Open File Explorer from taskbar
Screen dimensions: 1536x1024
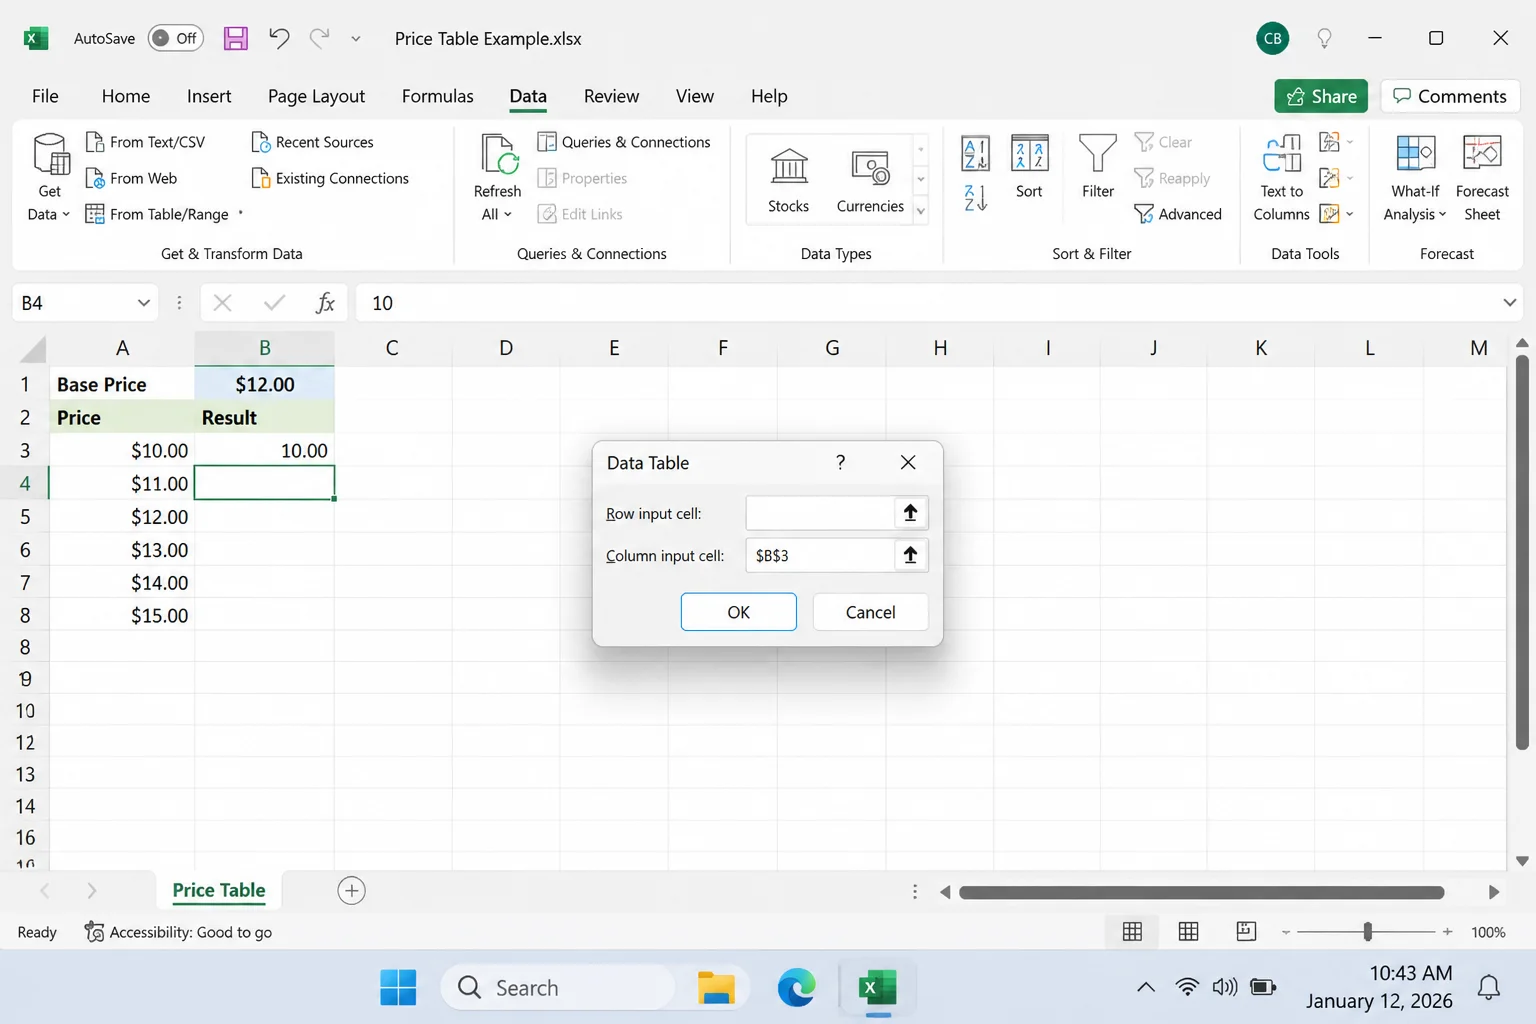[716, 988]
